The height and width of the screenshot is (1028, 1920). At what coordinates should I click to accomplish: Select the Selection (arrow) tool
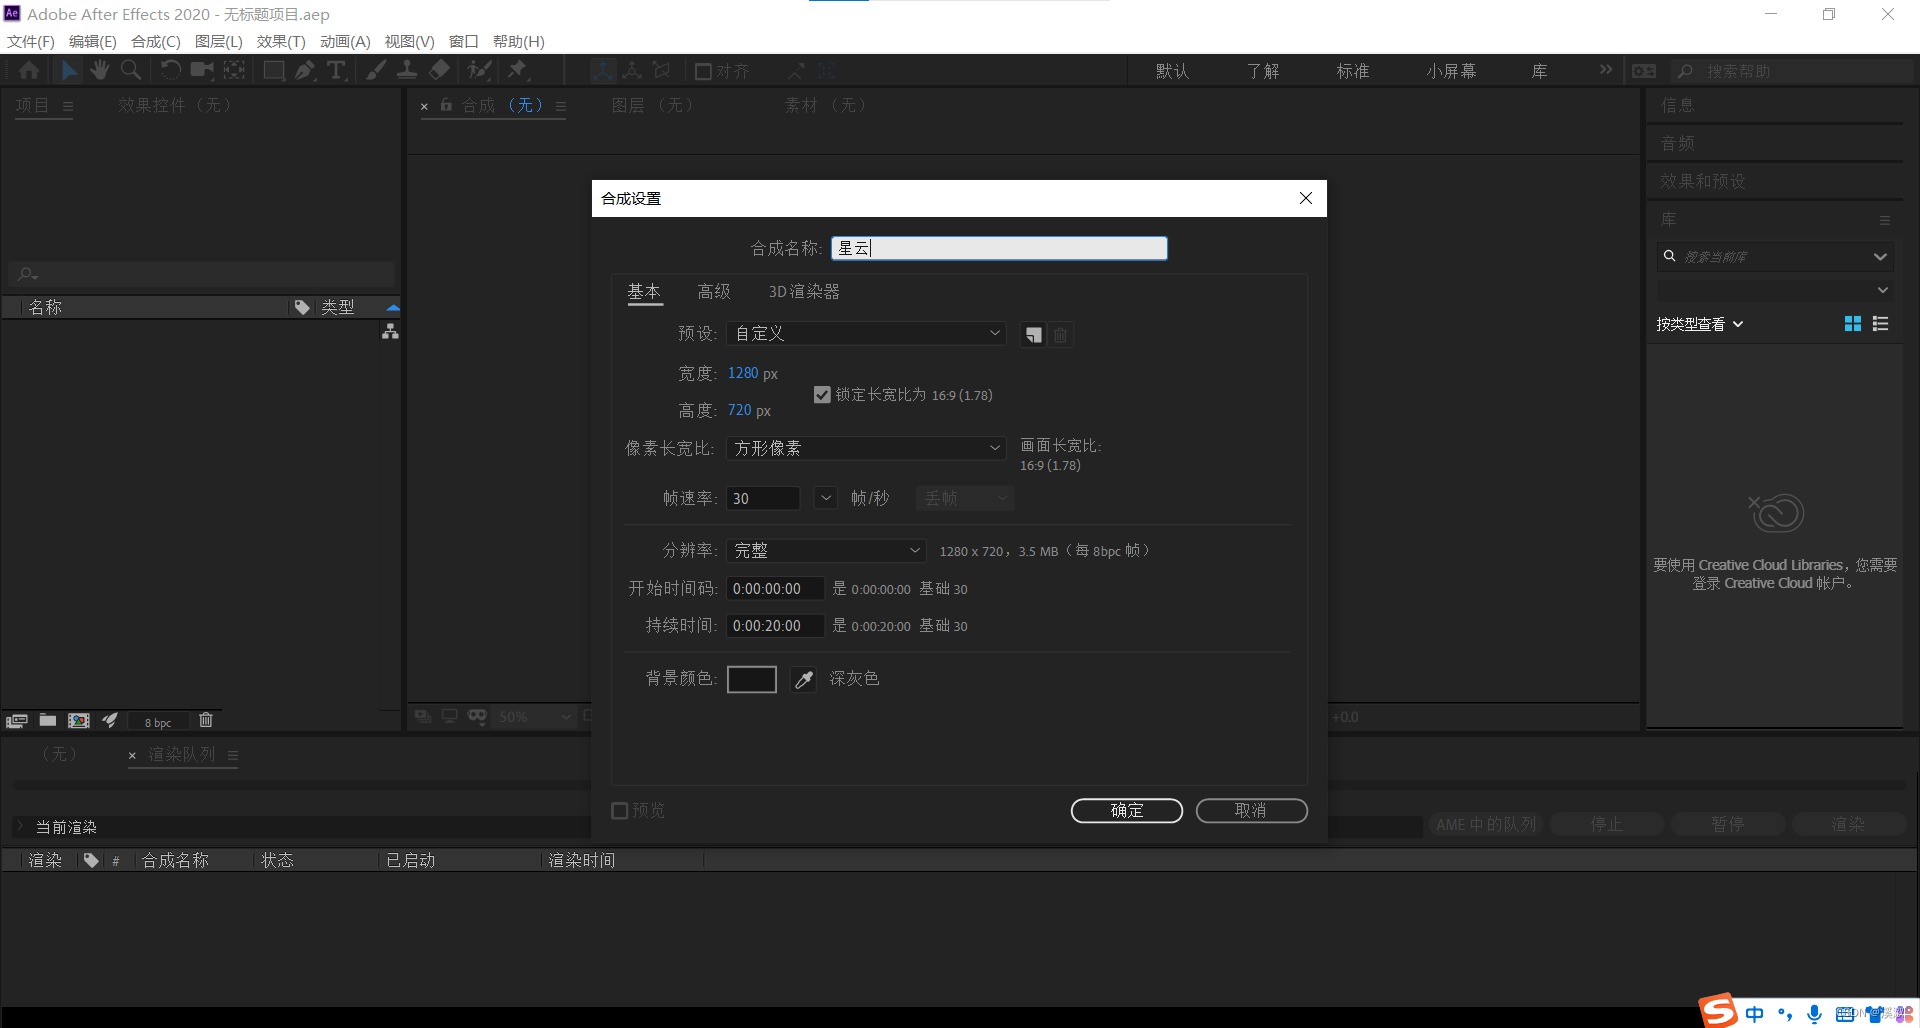click(69, 70)
